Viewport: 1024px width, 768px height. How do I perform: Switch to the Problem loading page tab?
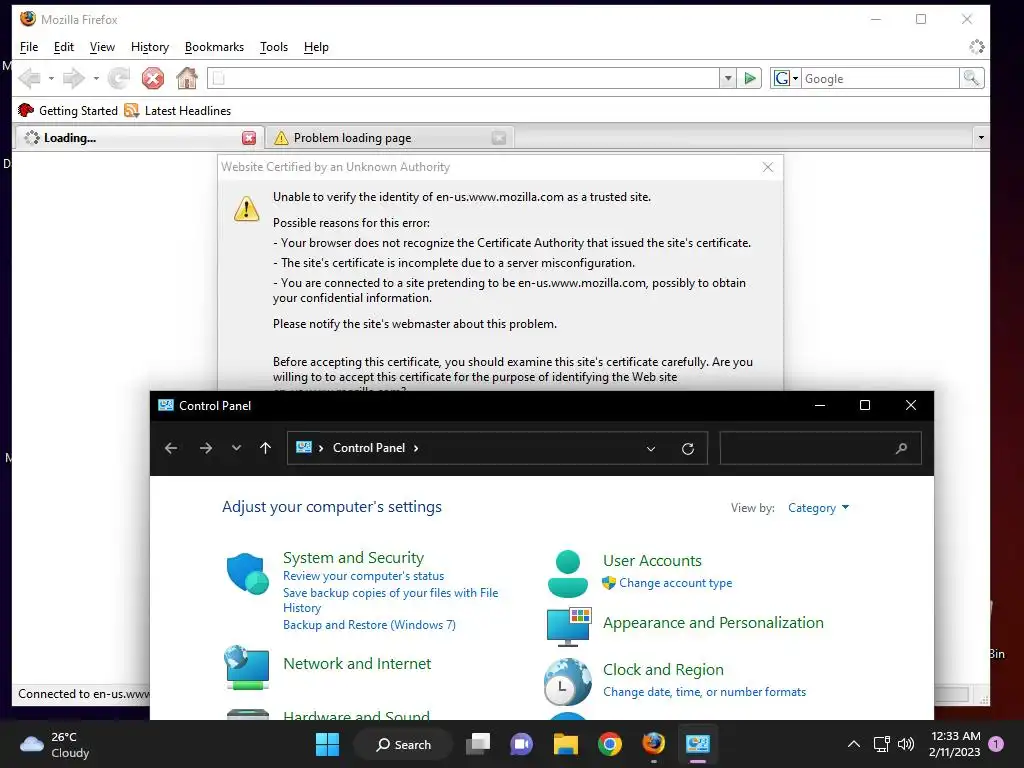click(x=390, y=138)
